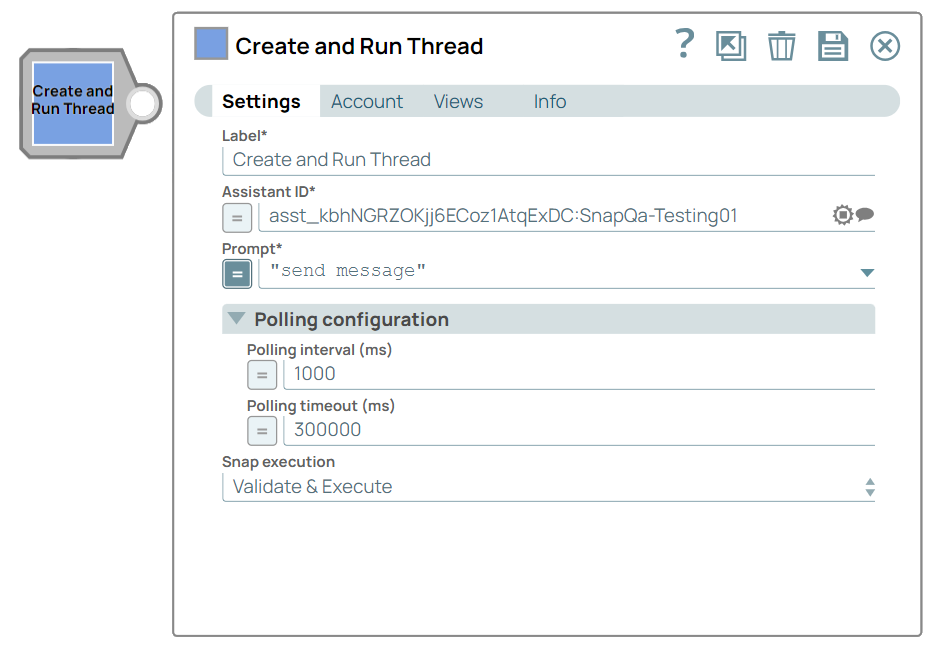Click the Polling interval value 1000
This screenshot has width=949, height=670.
click(x=315, y=374)
